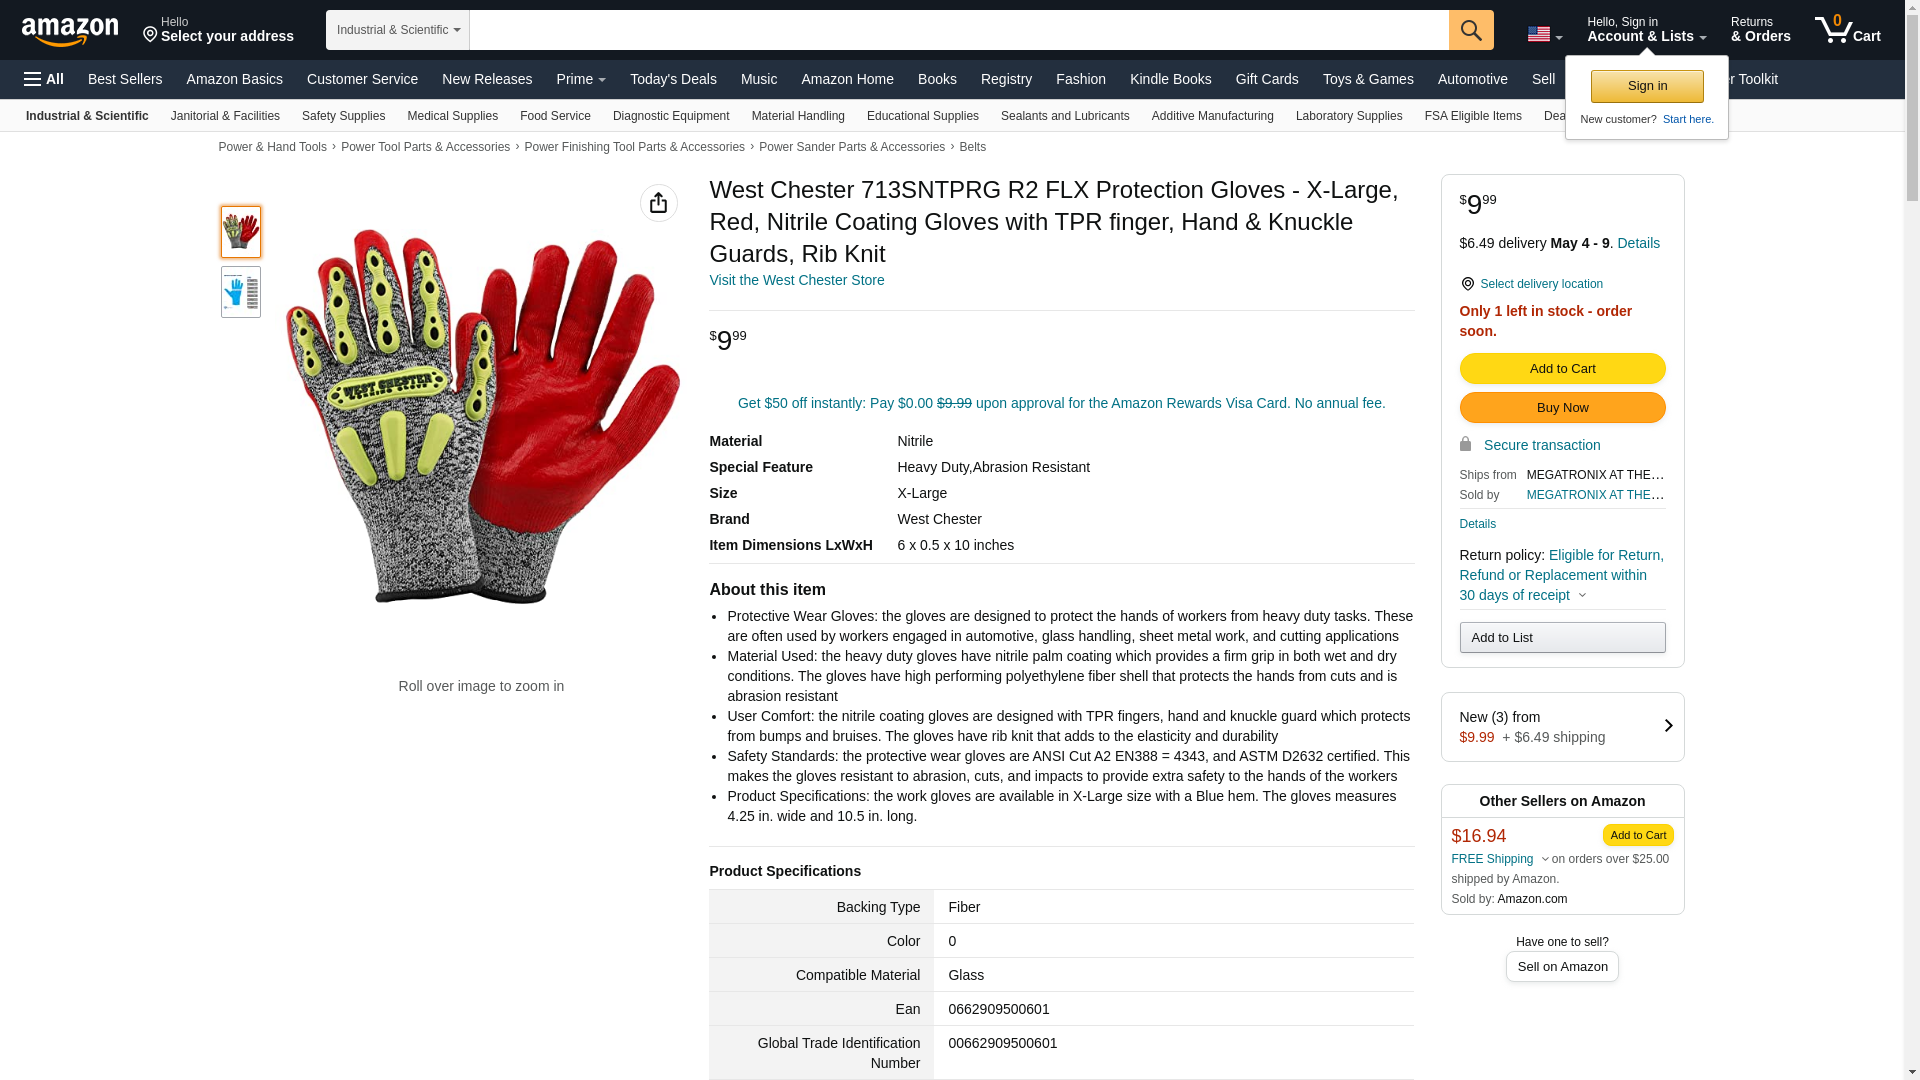Select the size chart thumbnail image
Viewport: 1920px width, 1080px height.
241,292
